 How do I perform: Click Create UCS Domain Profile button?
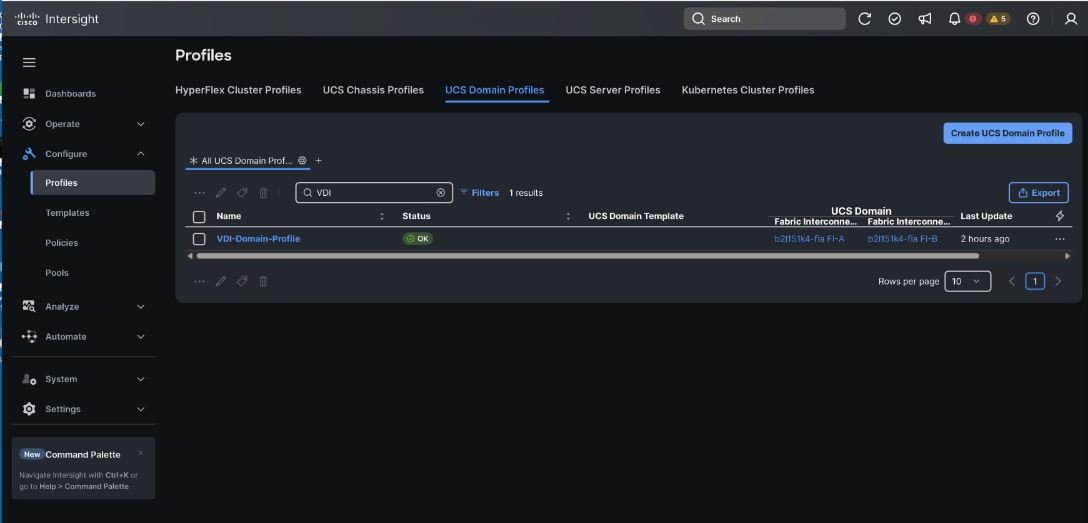tap(1008, 133)
